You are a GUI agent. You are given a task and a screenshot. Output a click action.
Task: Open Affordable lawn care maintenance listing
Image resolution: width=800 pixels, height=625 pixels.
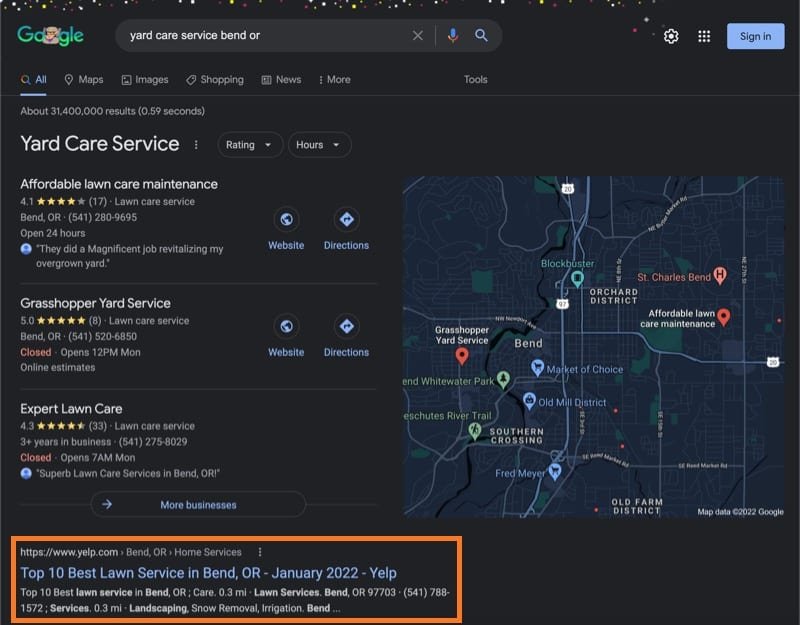pyautogui.click(x=119, y=184)
